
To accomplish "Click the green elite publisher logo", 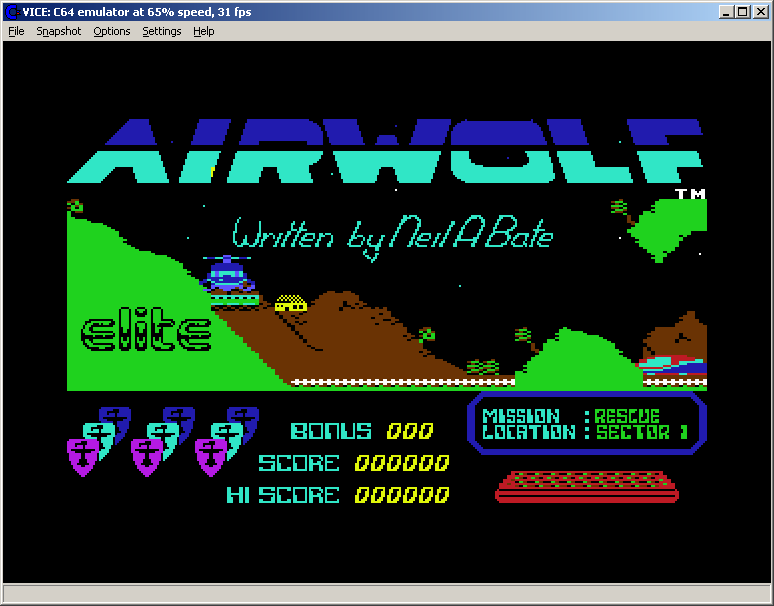I will point(146,329).
